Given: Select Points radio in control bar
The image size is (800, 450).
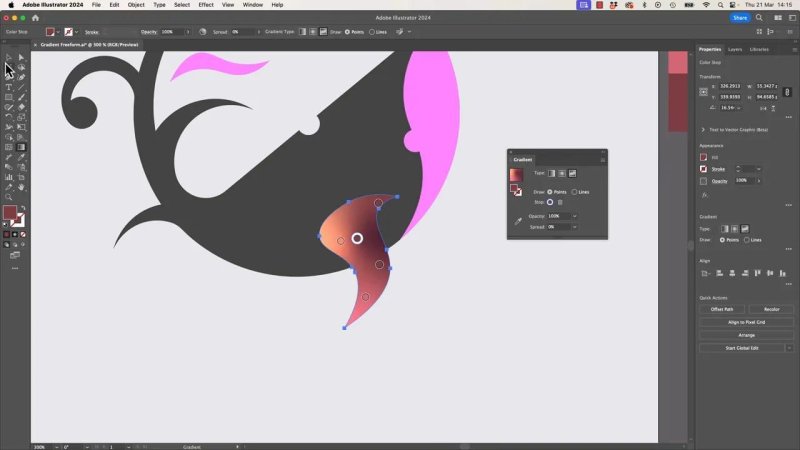Looking at the screenshot, I should click(x=347, y=32).
